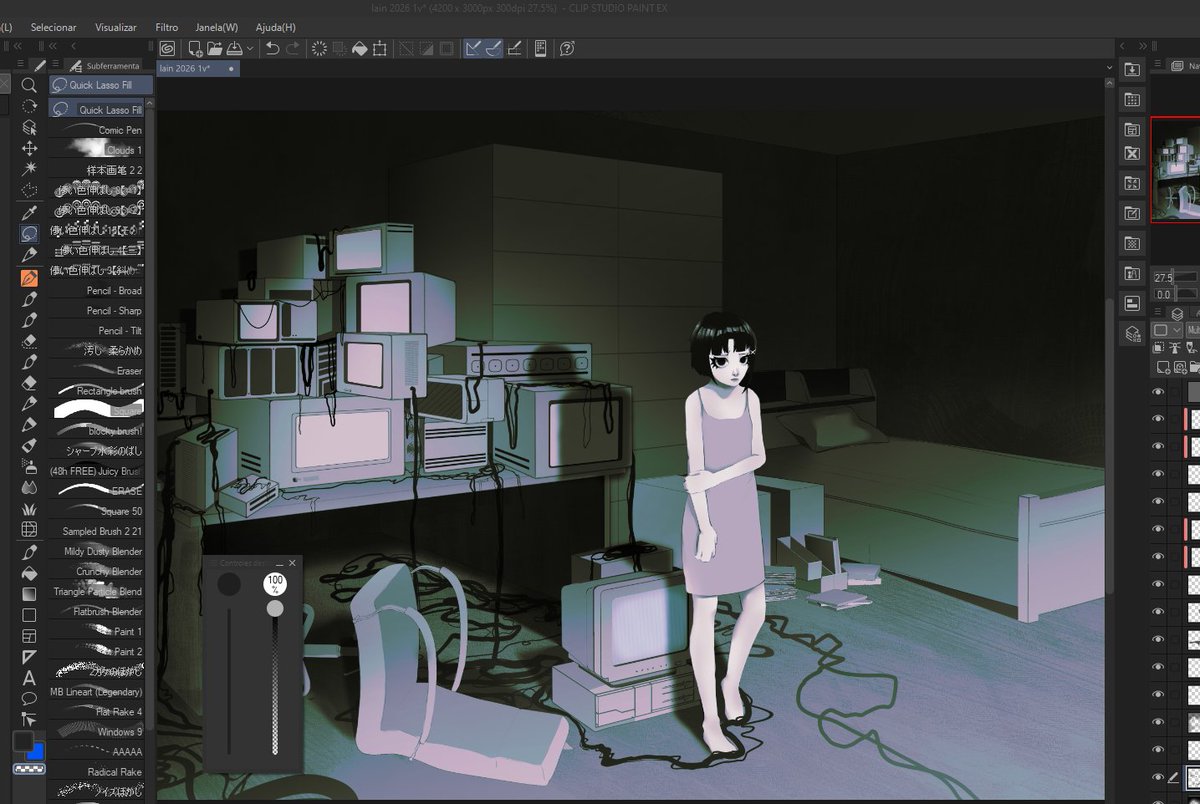Choose the Pencil - Sharp sub tool
This screenshot has height=804, width=1200.
coord(97,311)
